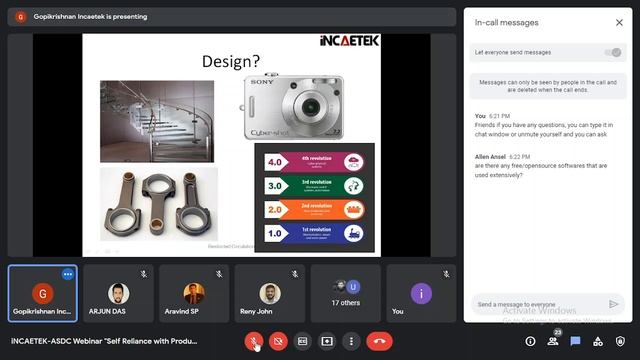This screenshot has width=640, height=360.
Task: Click muted mic icon on You tile
Action: 447,274
